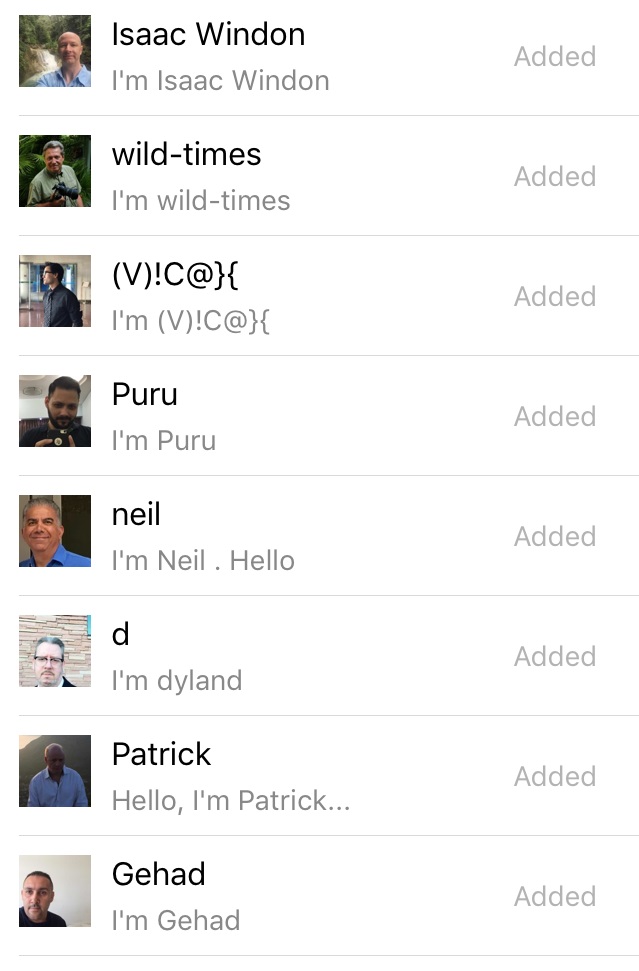Open Isaac Windon's profile photo thumbnail
Image resolution: width=639 pixels, height=971 pixels.
[x=55, y=51]
